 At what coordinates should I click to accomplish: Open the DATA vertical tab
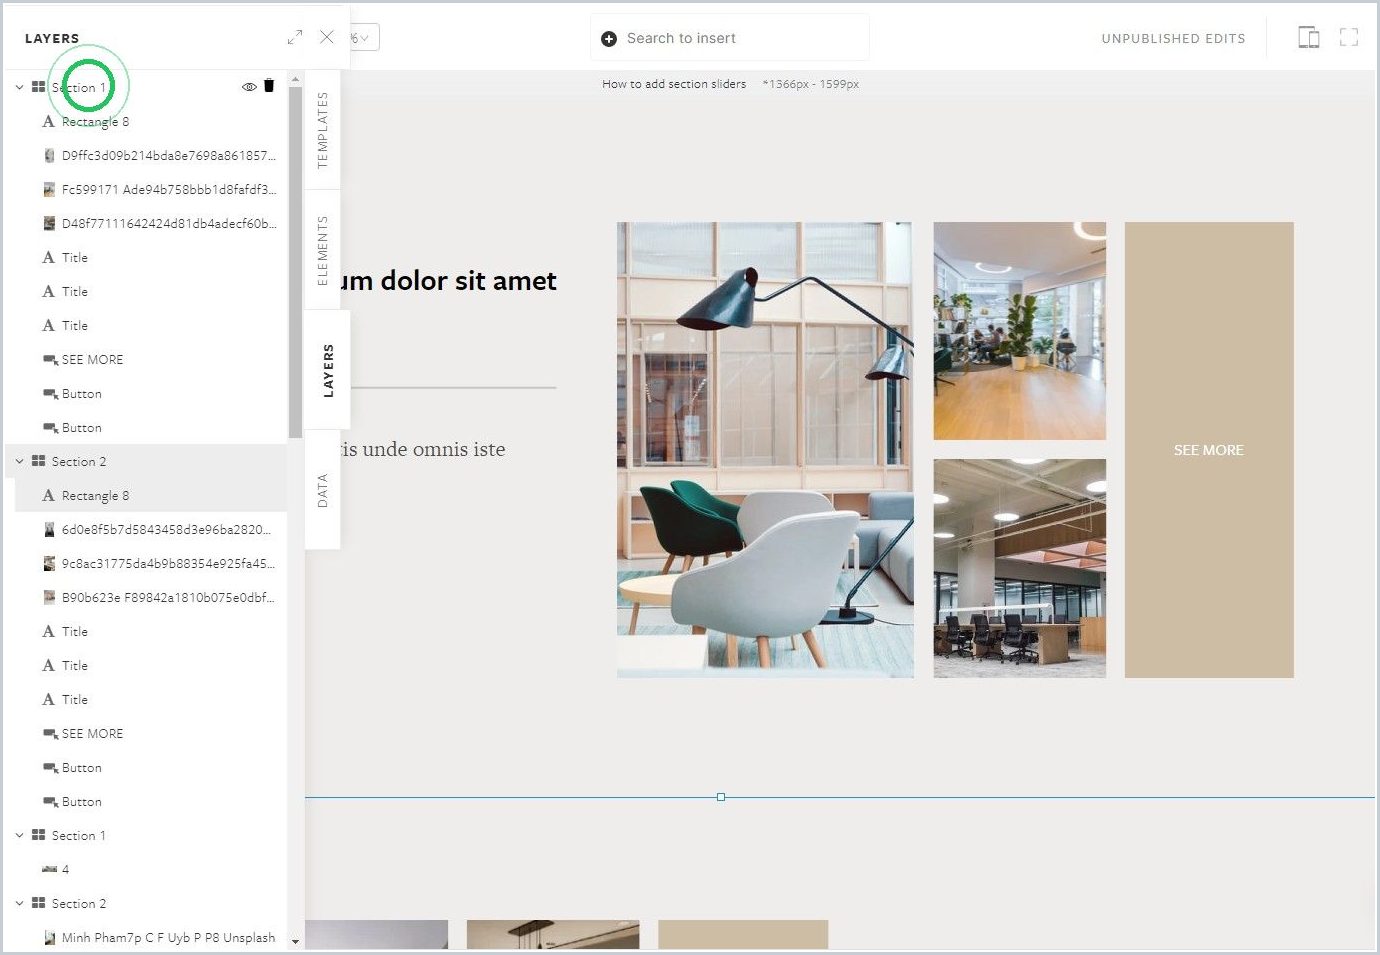(322, 490)
